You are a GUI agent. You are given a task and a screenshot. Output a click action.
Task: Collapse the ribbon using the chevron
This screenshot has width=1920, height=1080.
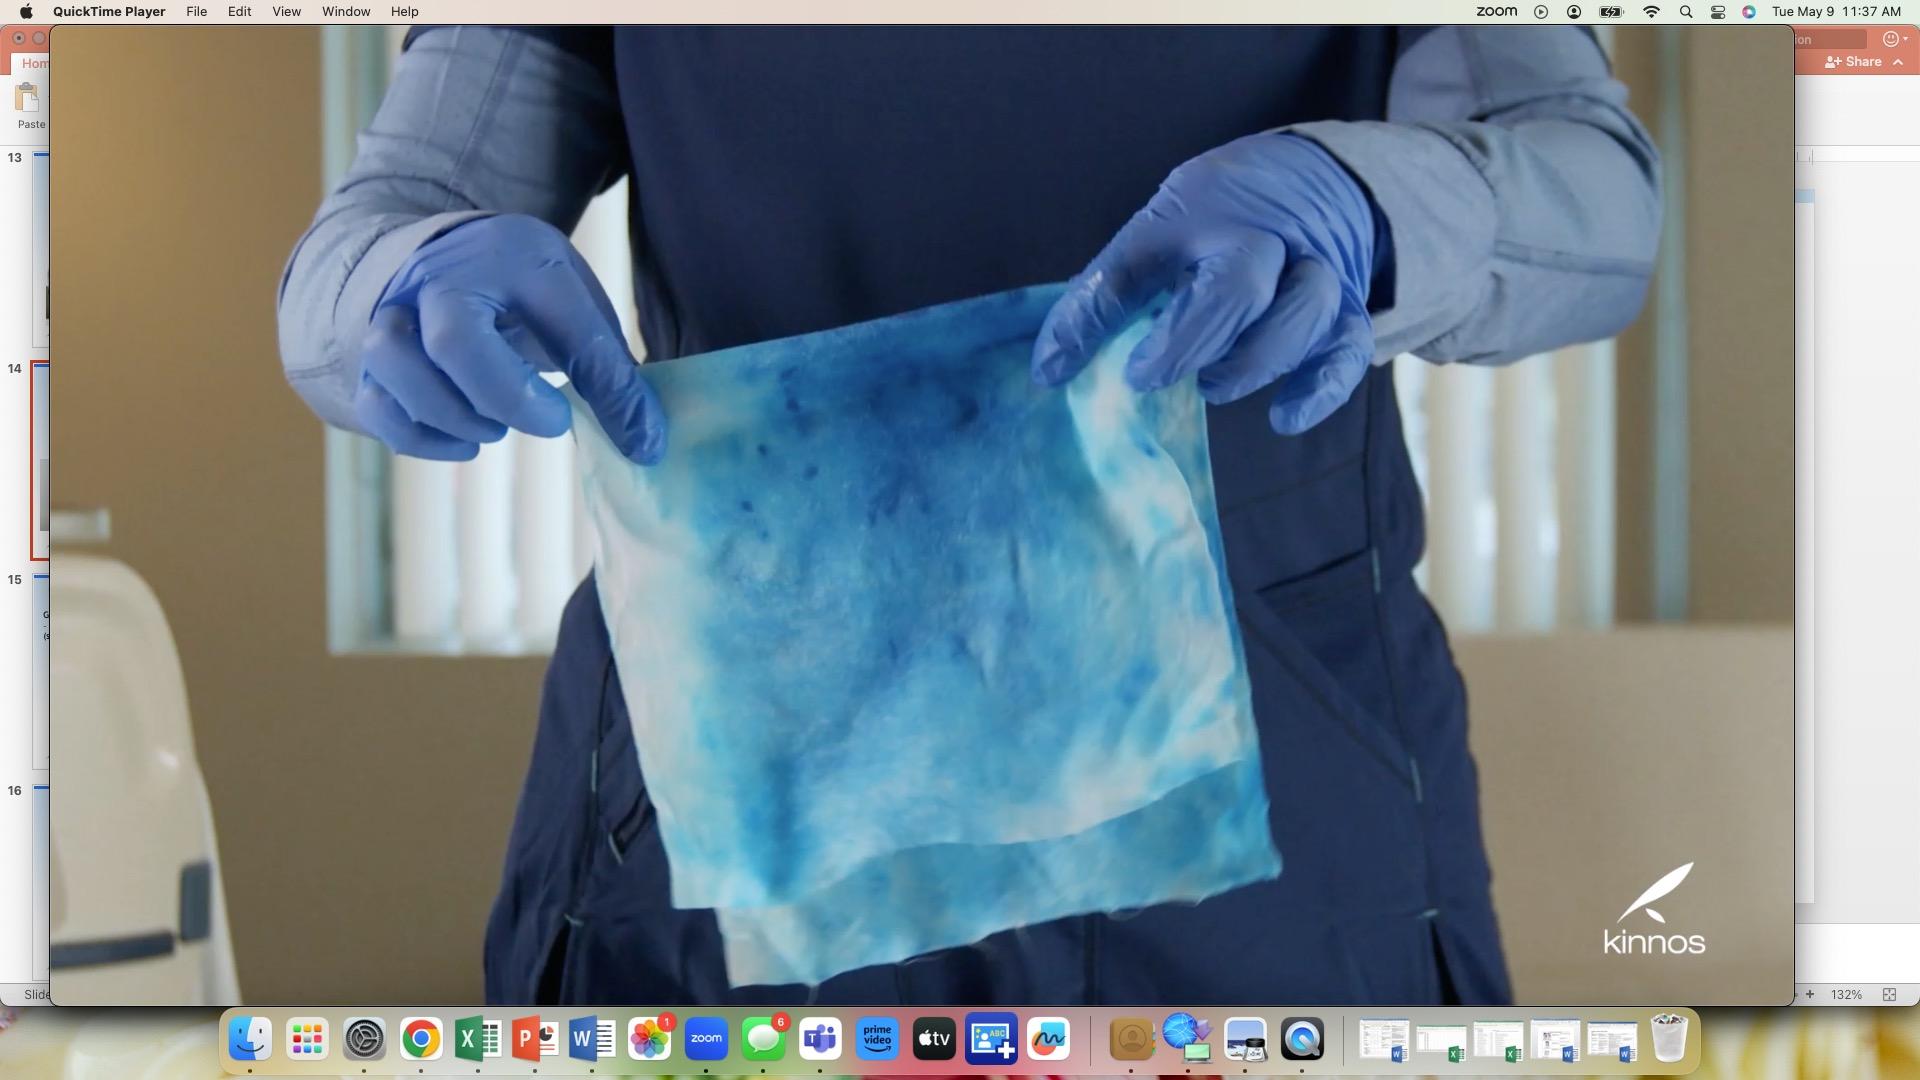(x=1898, y=62)
